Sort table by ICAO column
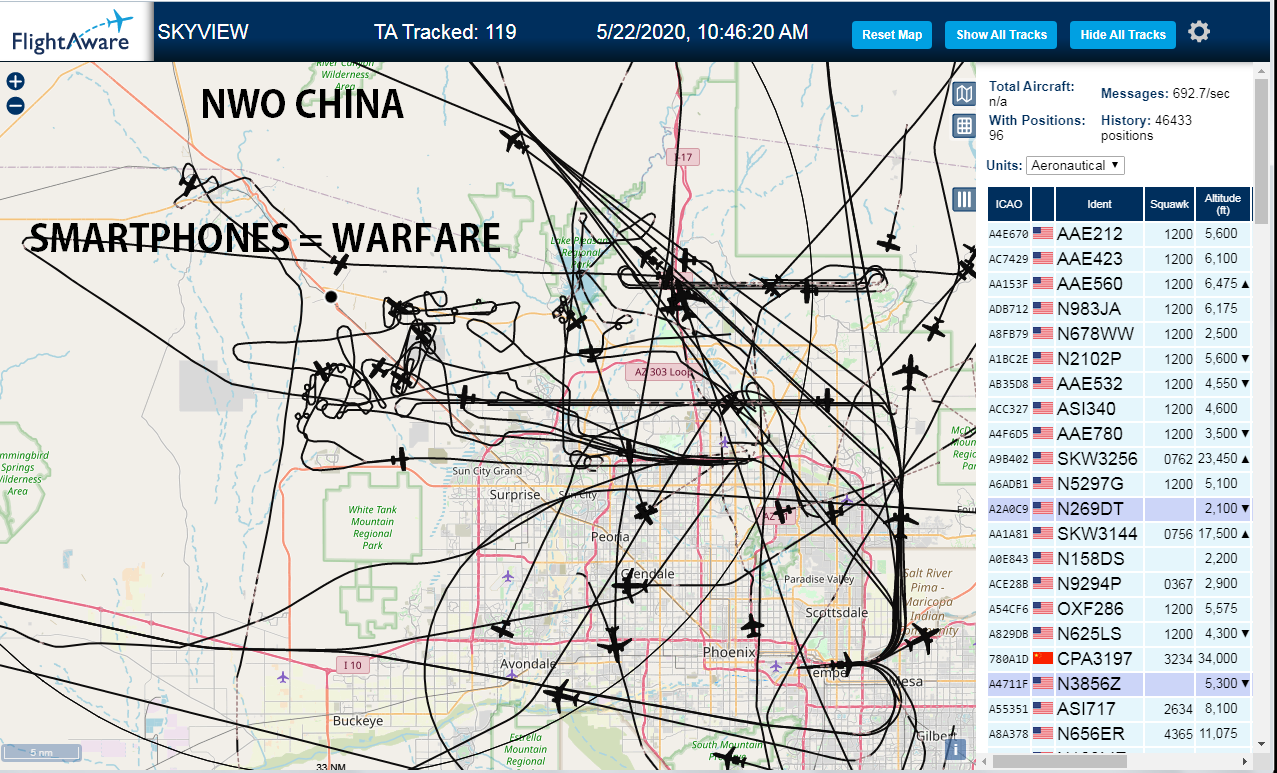 (x=1009, y=204)
